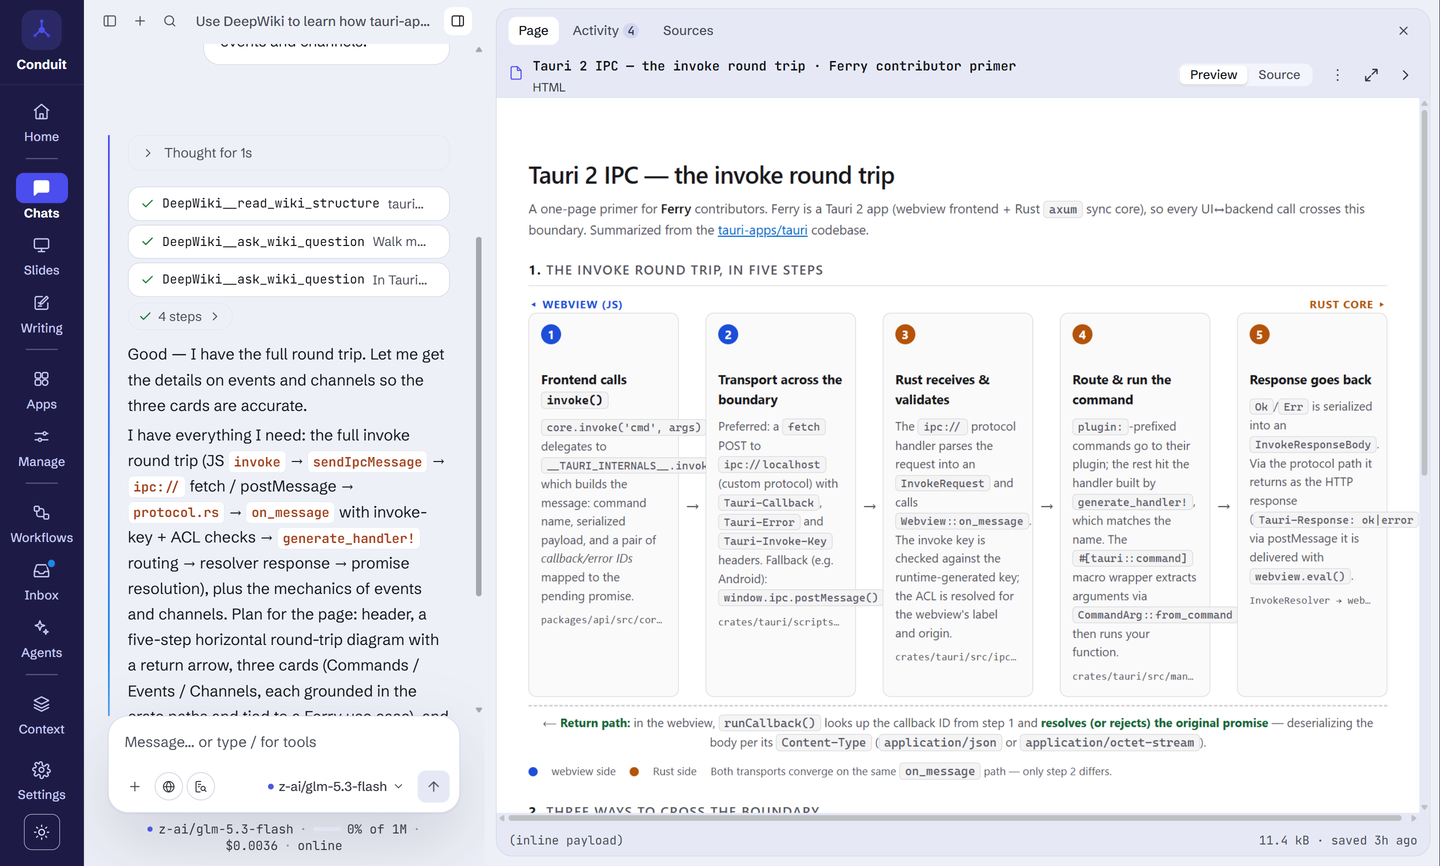Open the z-ai/glm-5.3-flash model dropdown
The width and height of the screenshot is (1440, 866).
pyautogui.click(x=335, y=787)
